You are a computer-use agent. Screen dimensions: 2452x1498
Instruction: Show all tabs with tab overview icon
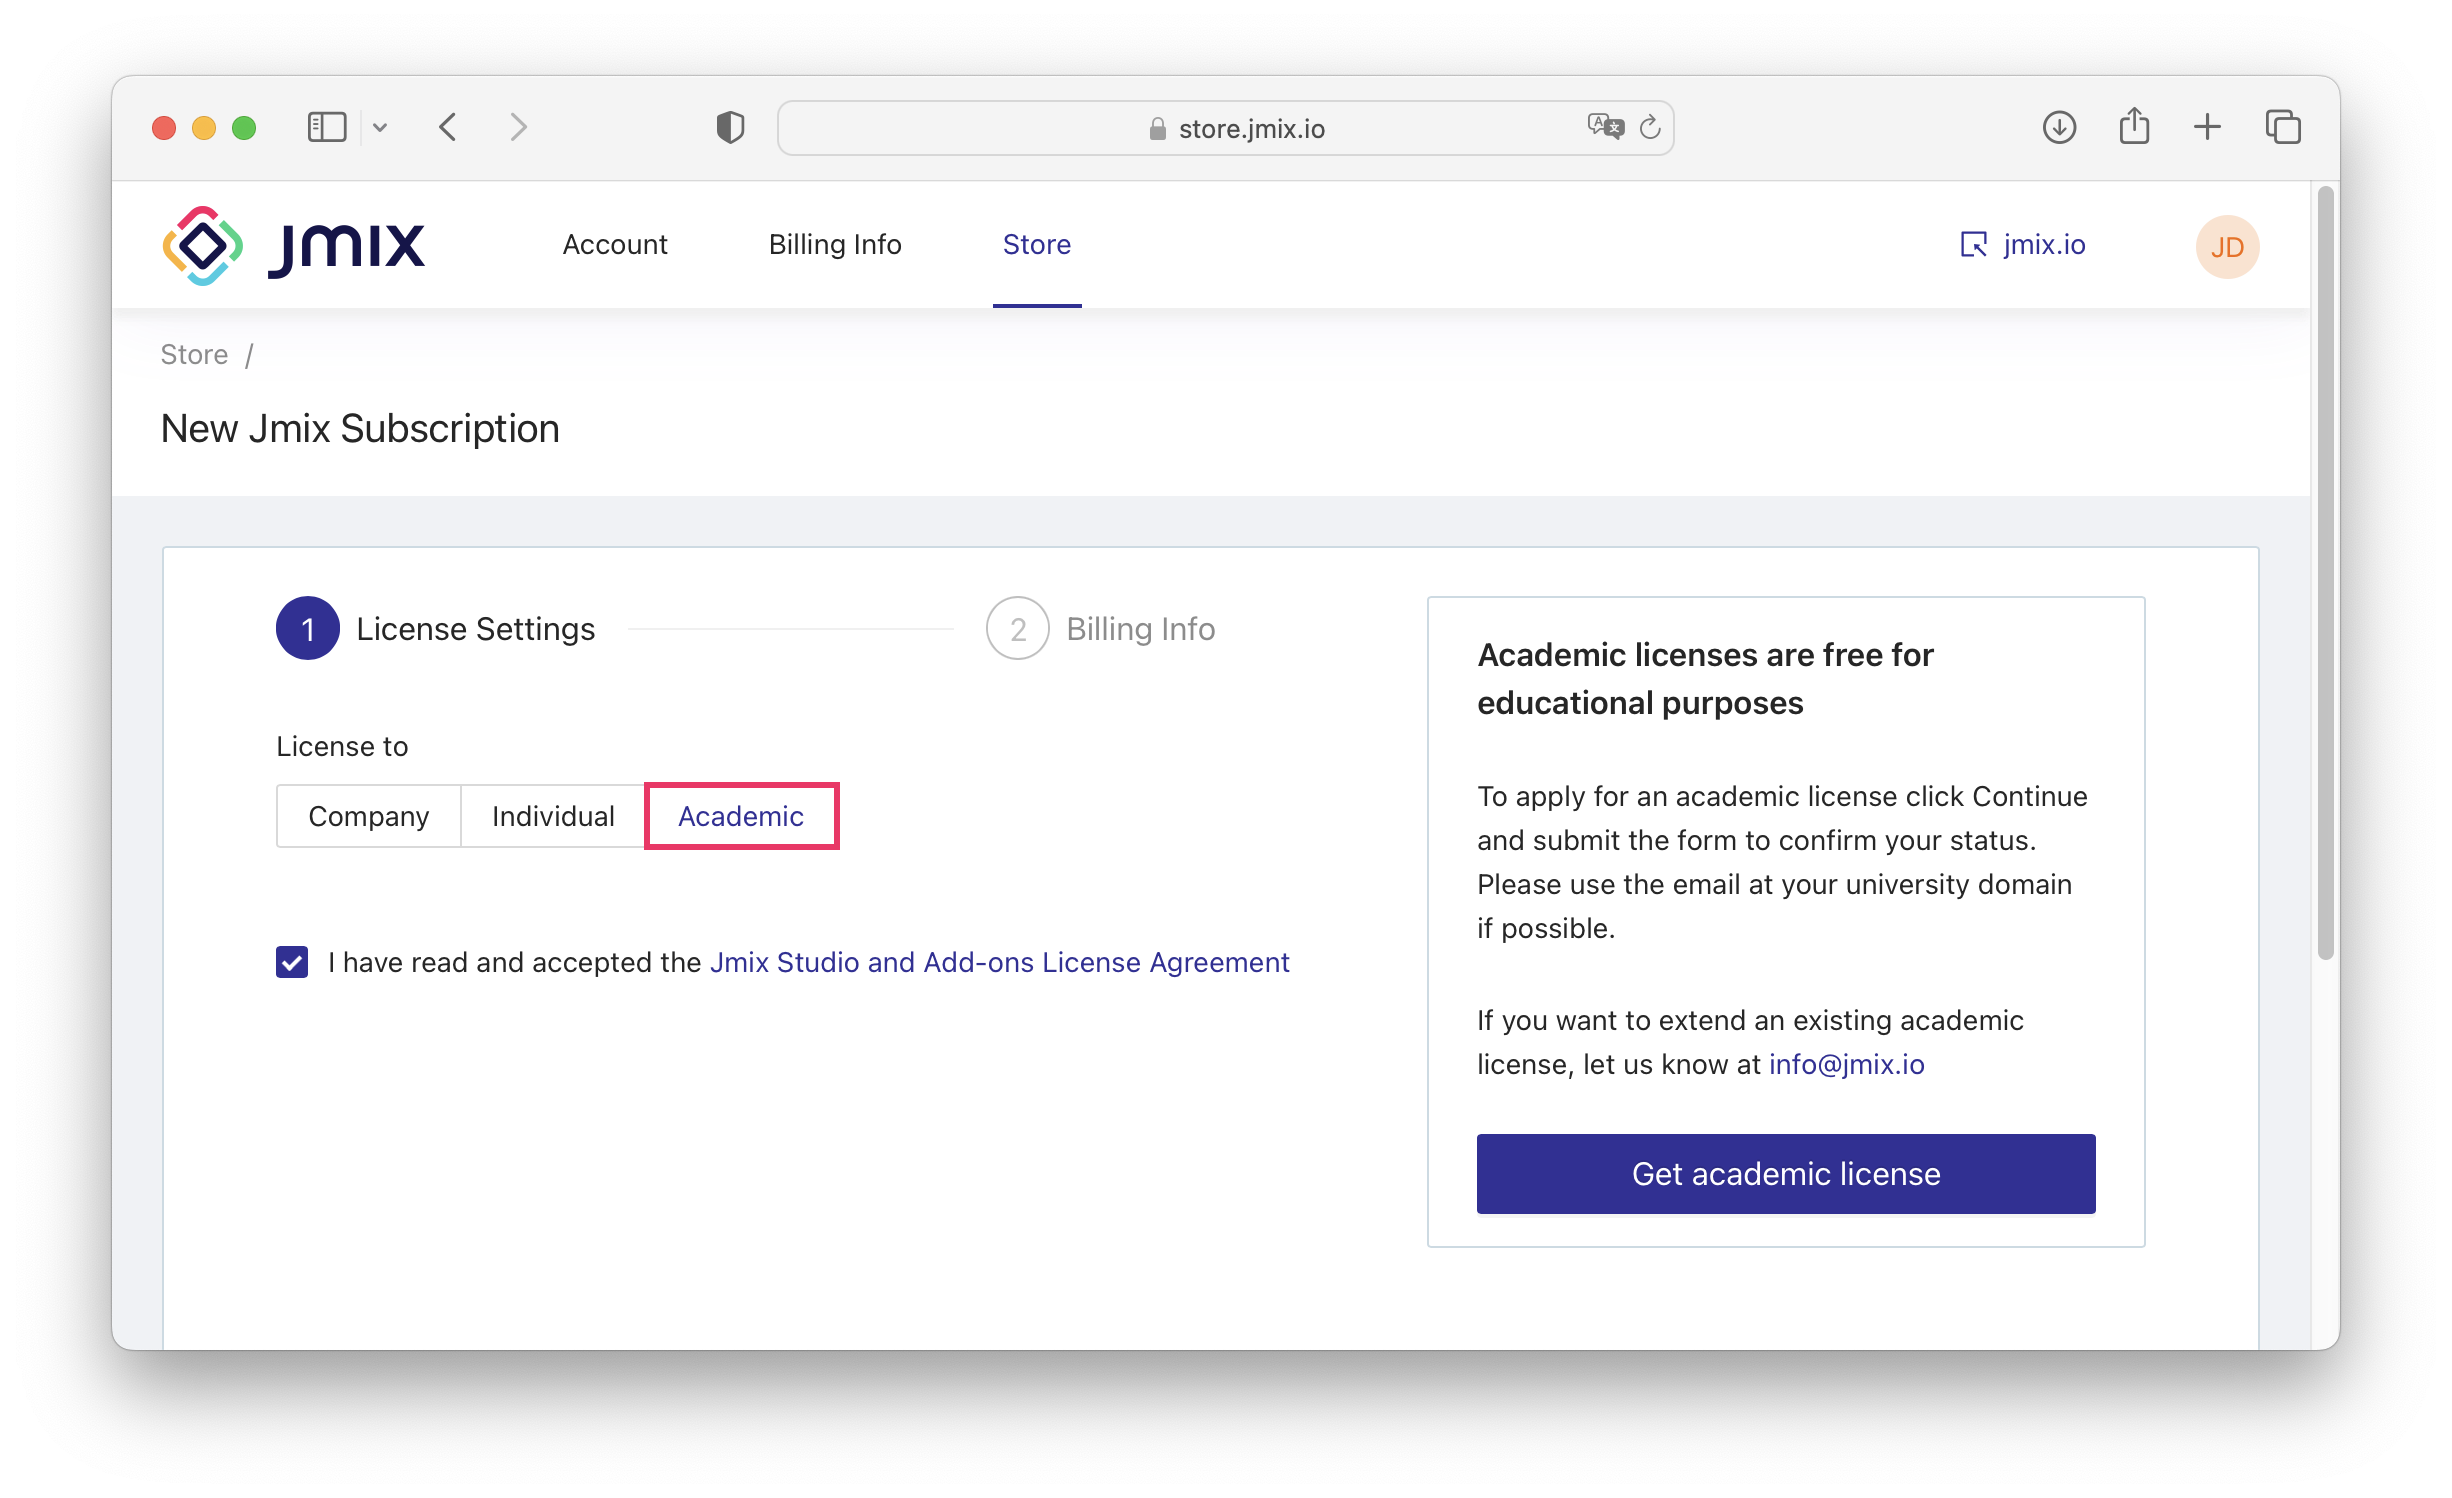click(2283, 127)
